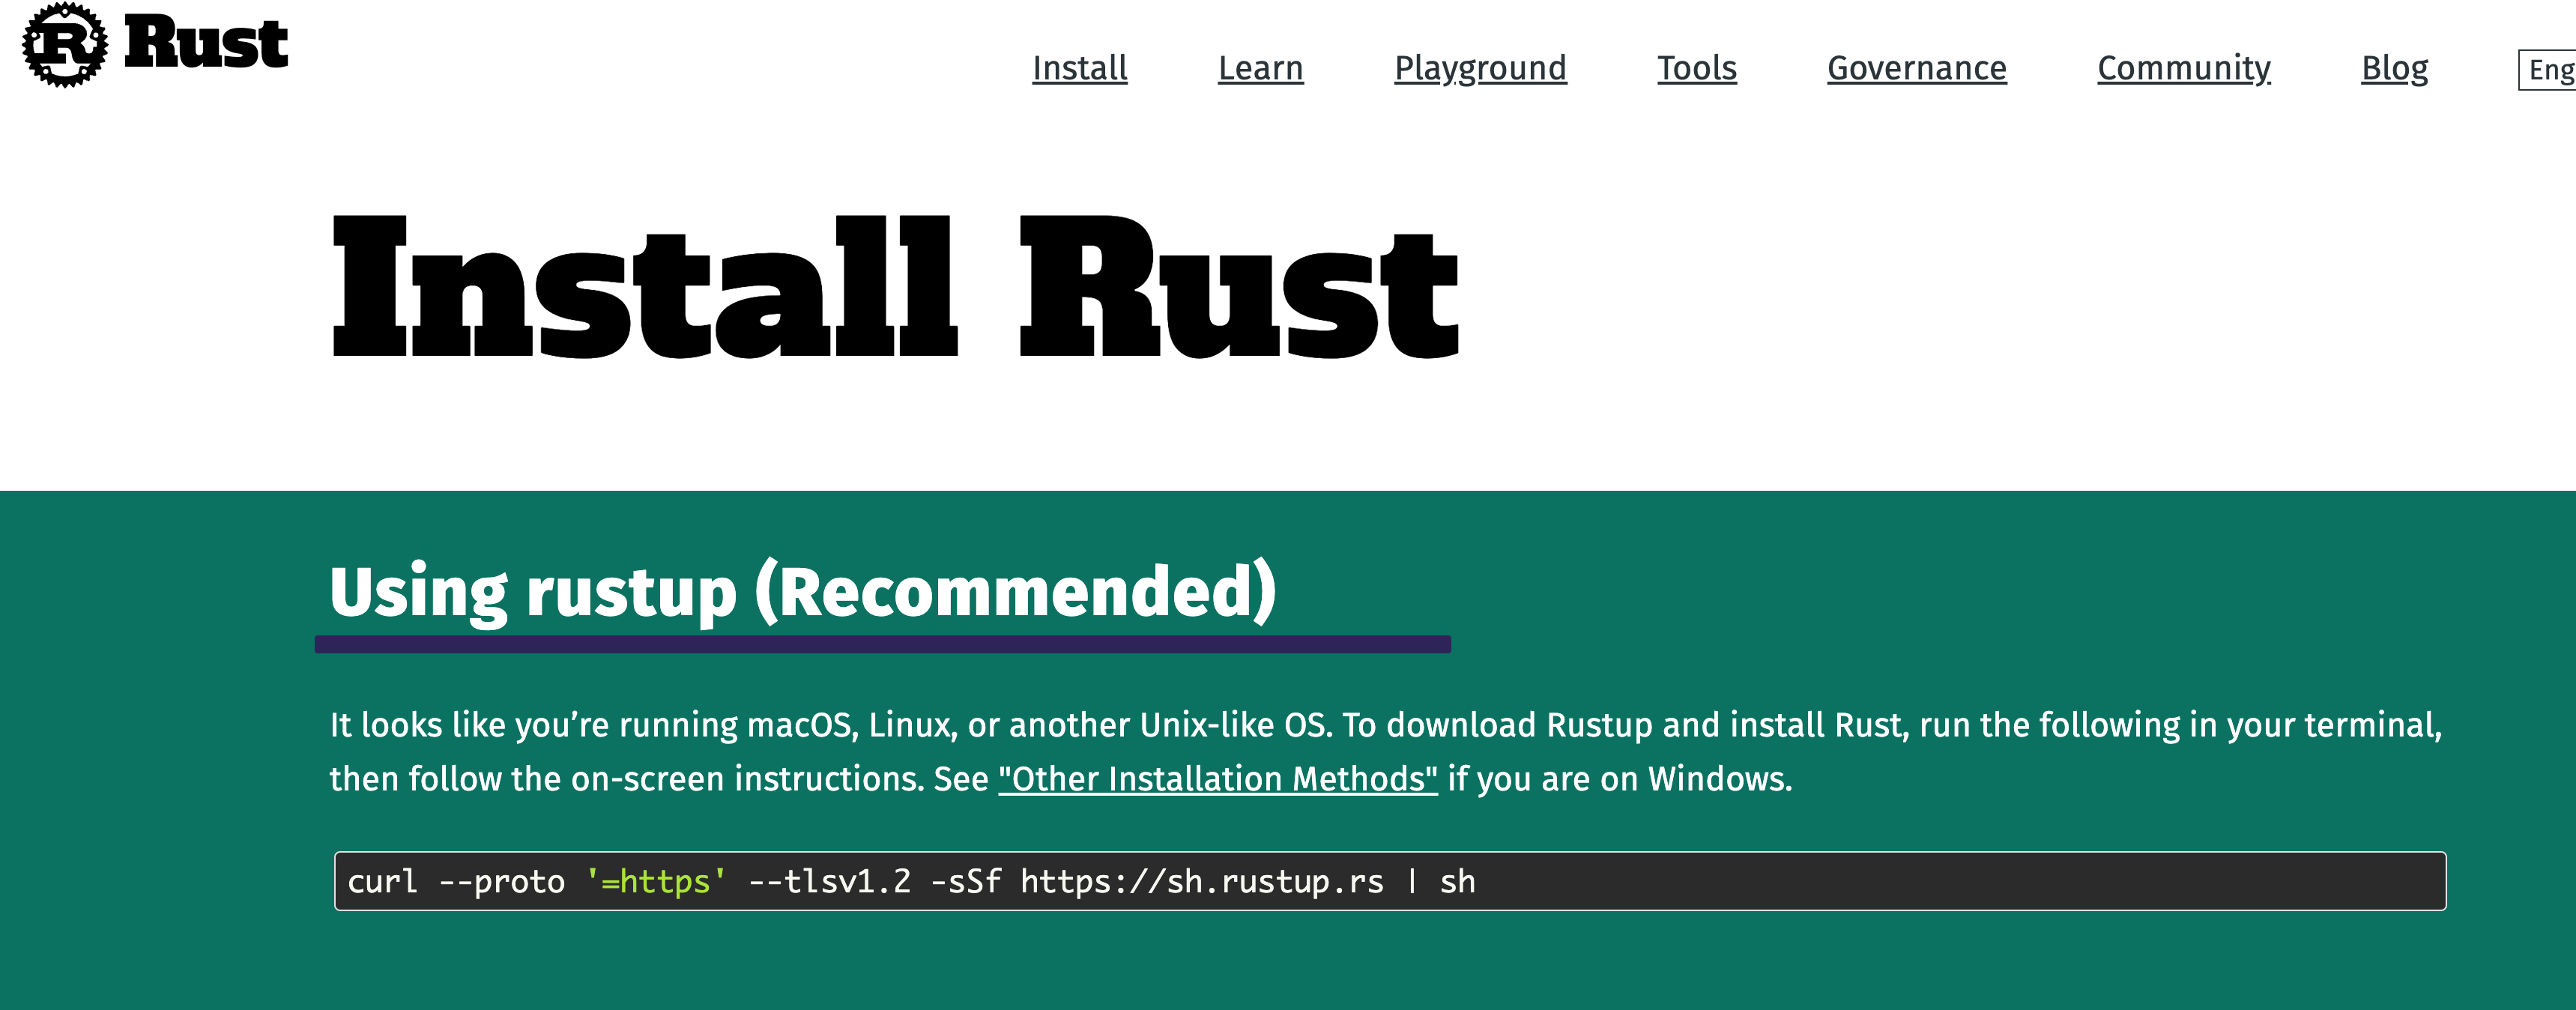Open the Install nav link
The height and width of the screenshot is (1010, 2576).
point(1079,68)
